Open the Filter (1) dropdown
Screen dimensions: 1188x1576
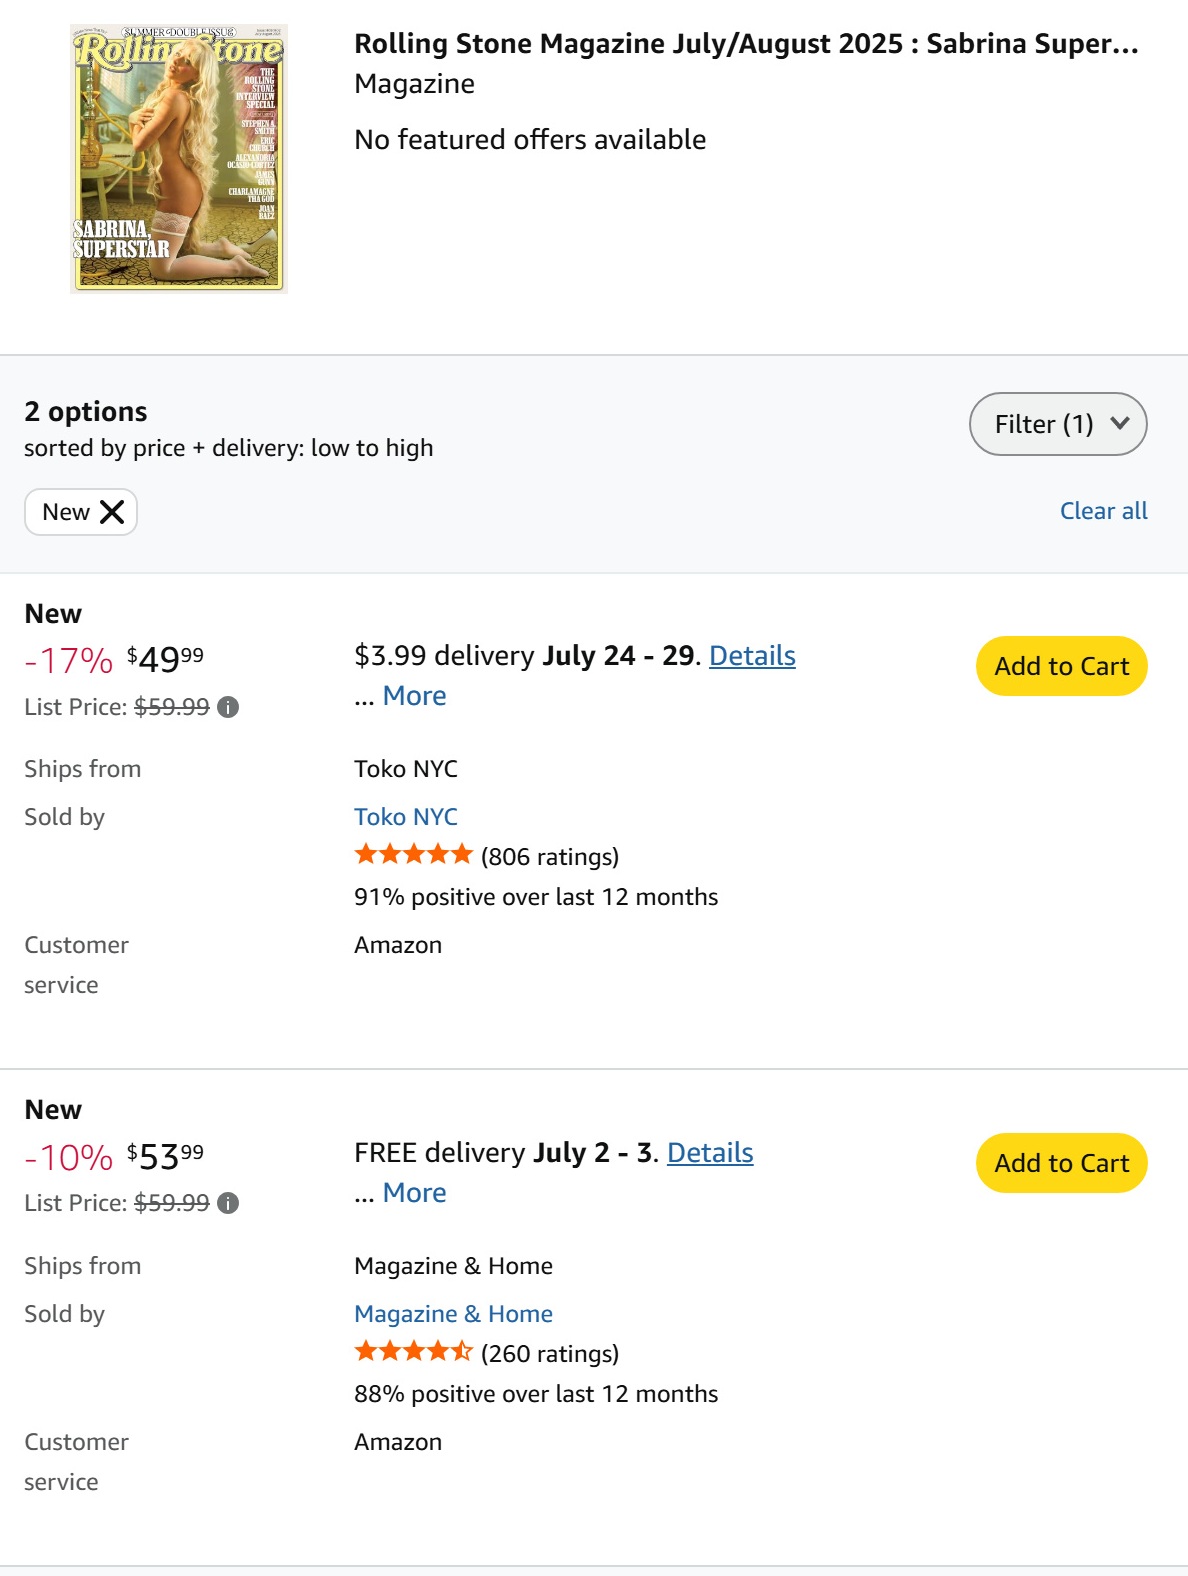(1058, 424)
